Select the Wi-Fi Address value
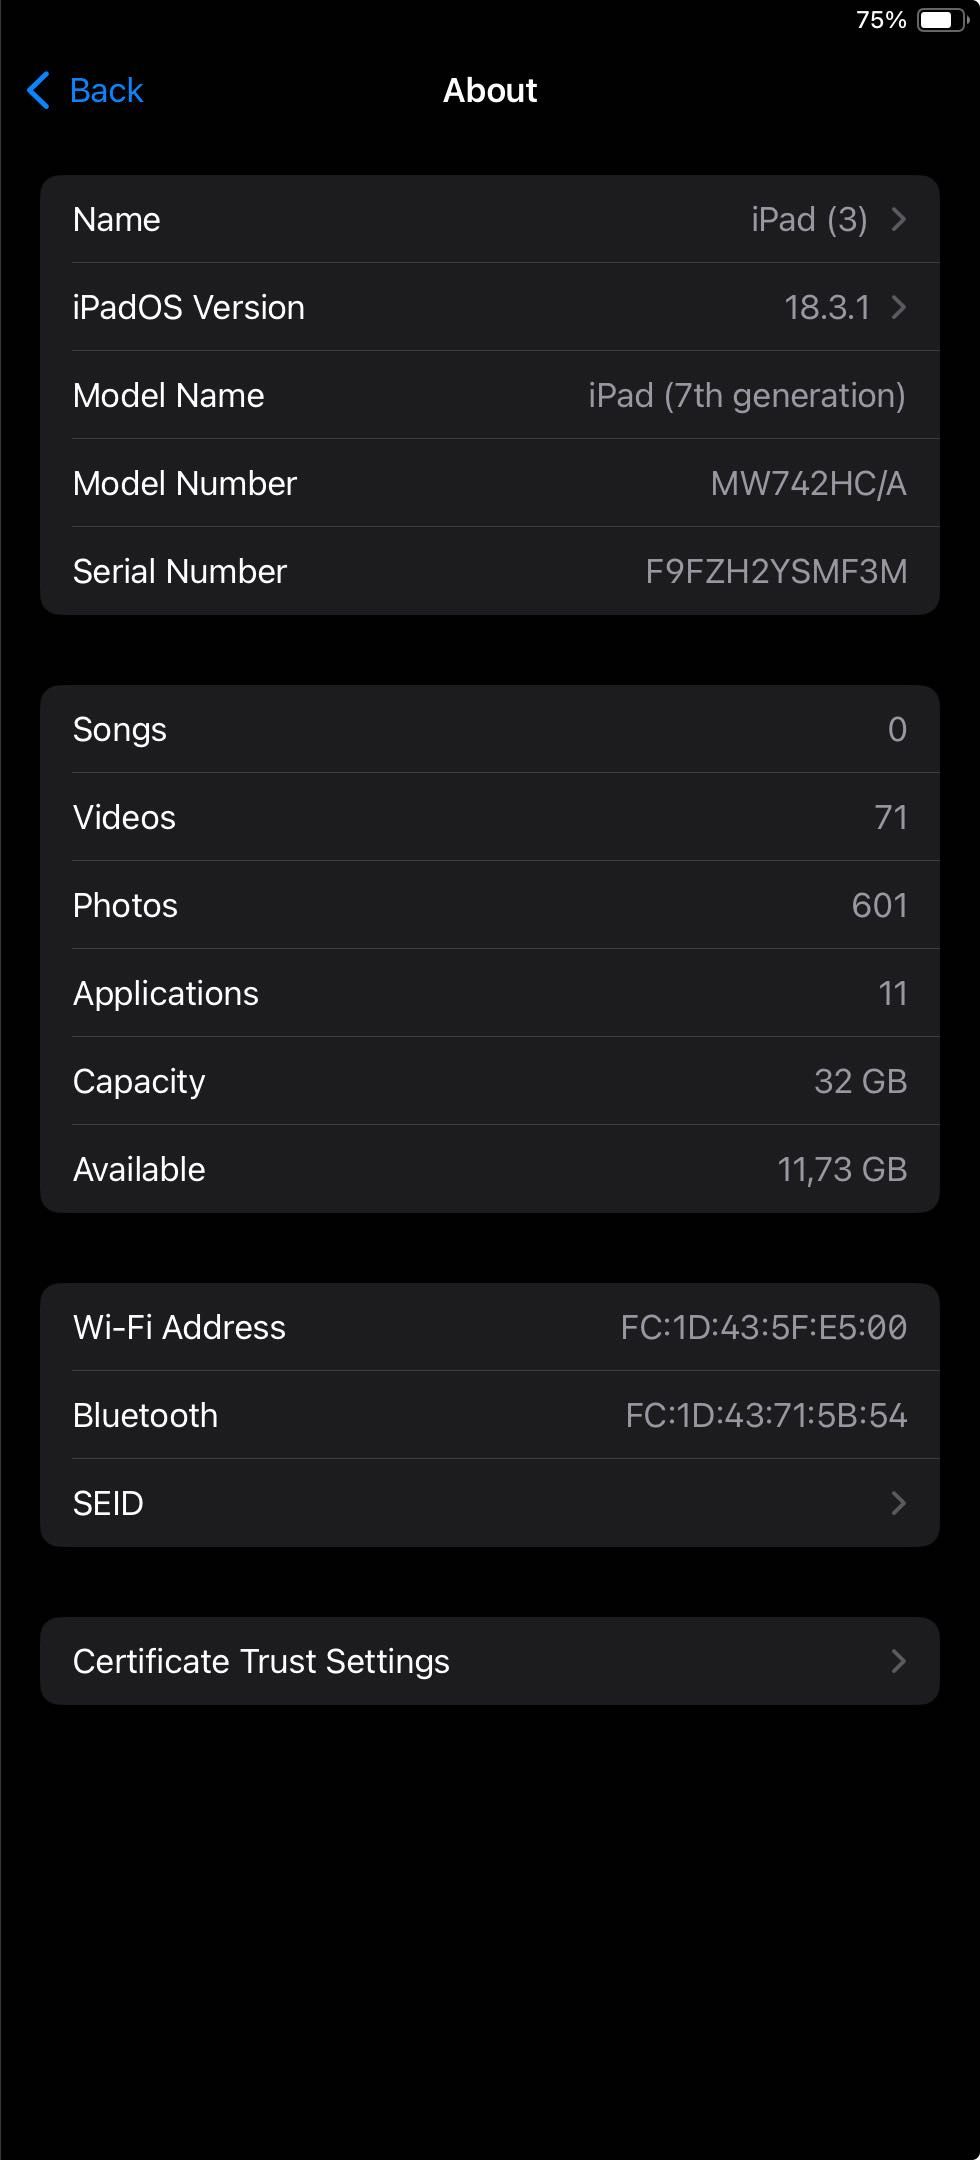 (x=763, y=1327)
